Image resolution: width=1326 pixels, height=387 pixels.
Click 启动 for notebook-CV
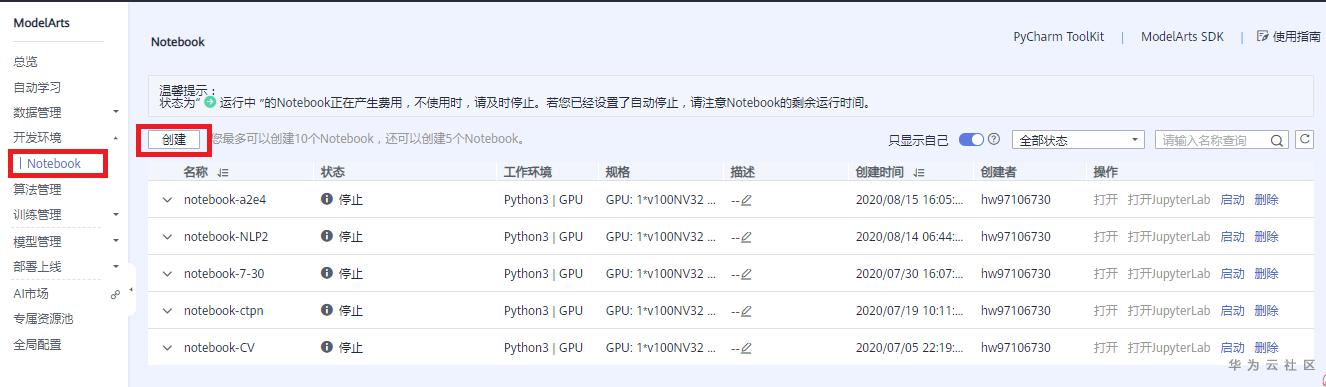coord(1232,348)
